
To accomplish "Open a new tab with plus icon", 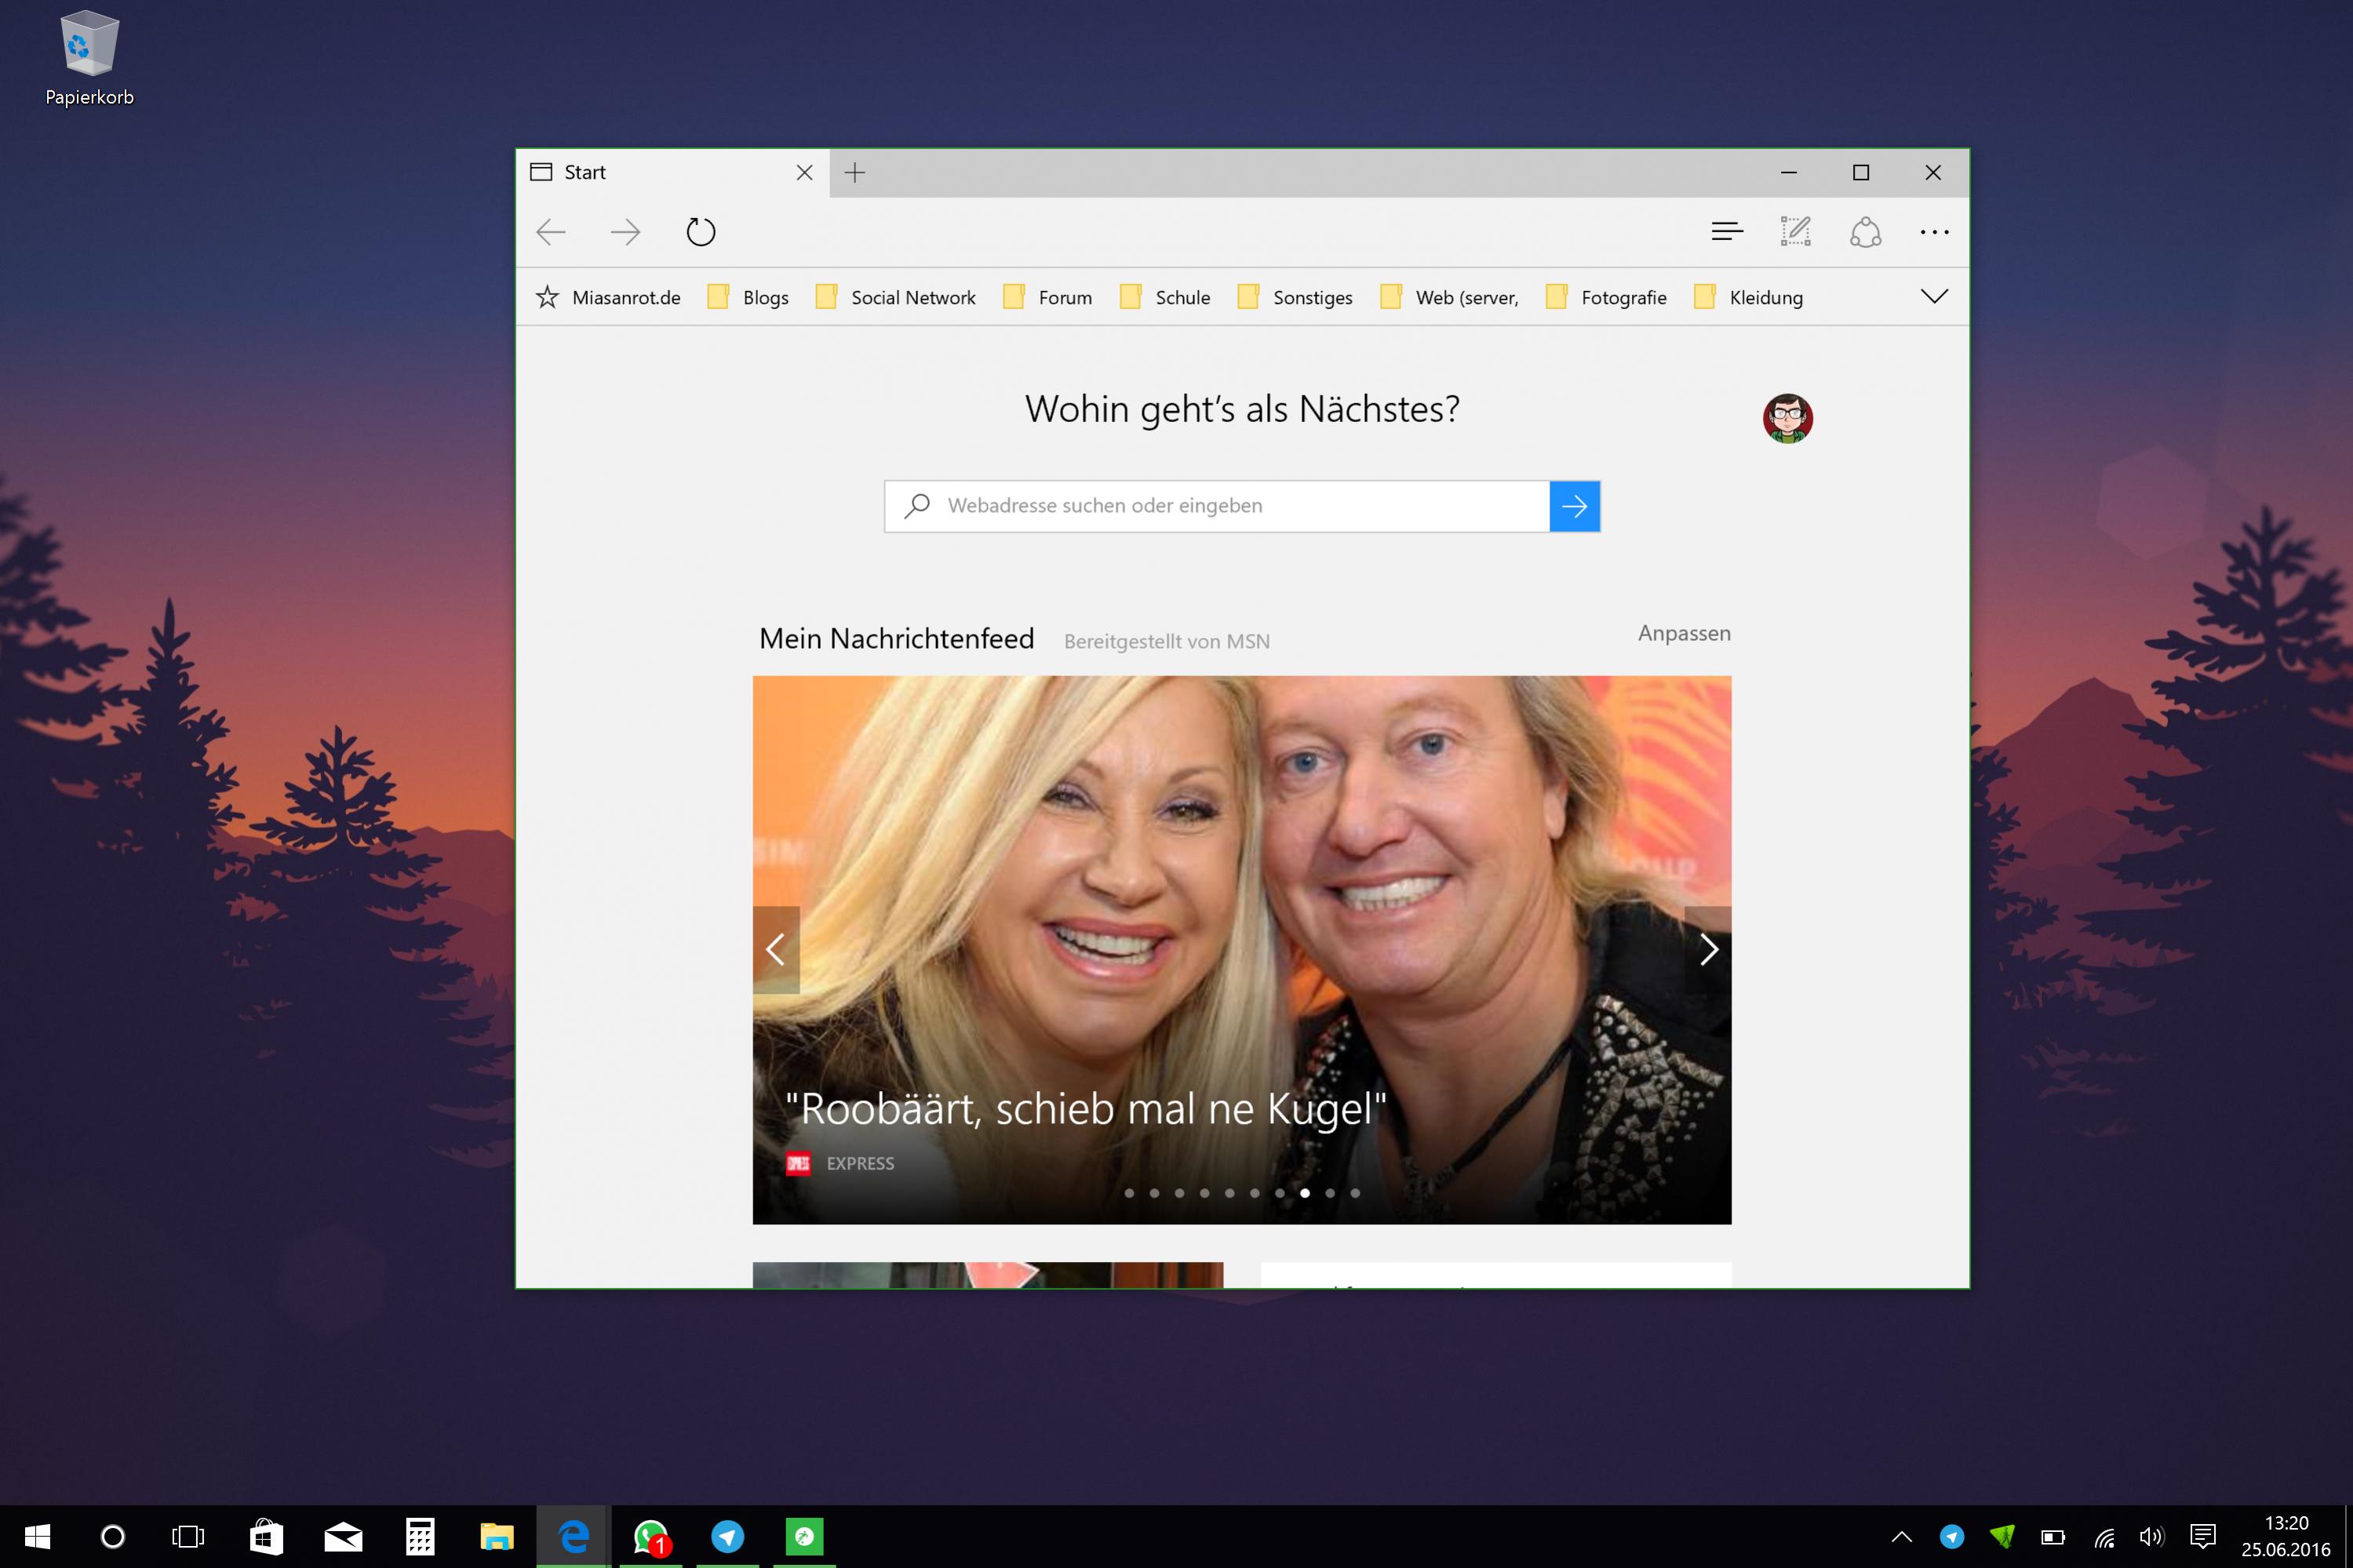I will point(855,173).
